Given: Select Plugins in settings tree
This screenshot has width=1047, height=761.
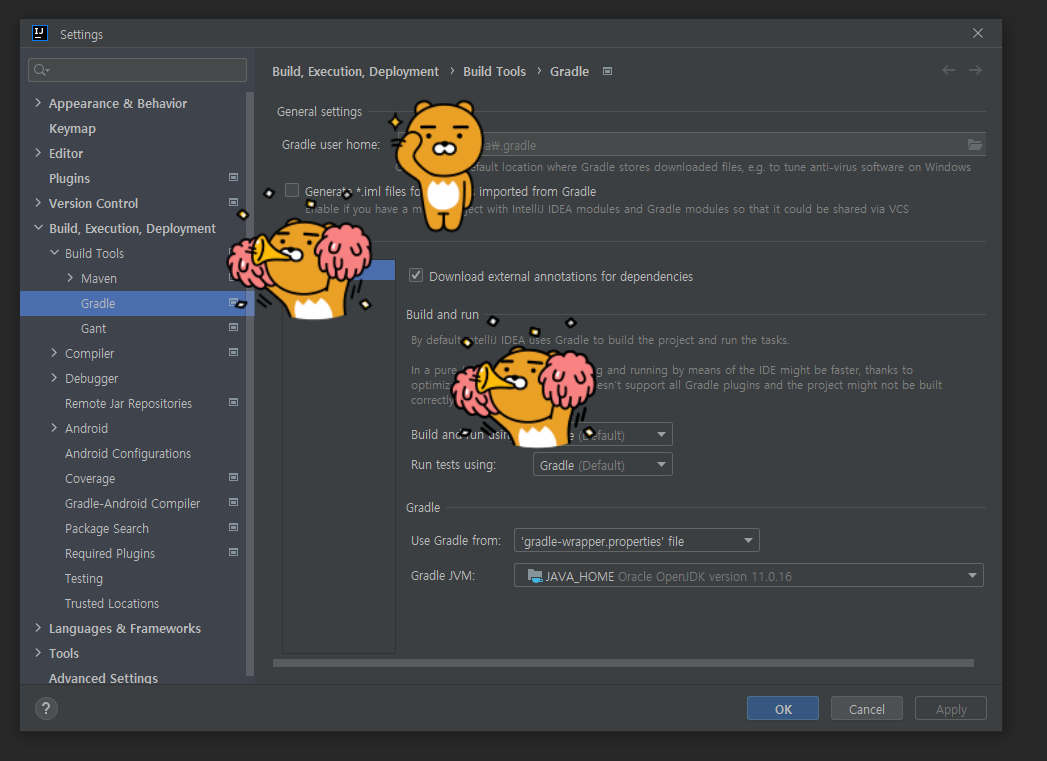Looking at the screenshot, I should pos(69,178).
